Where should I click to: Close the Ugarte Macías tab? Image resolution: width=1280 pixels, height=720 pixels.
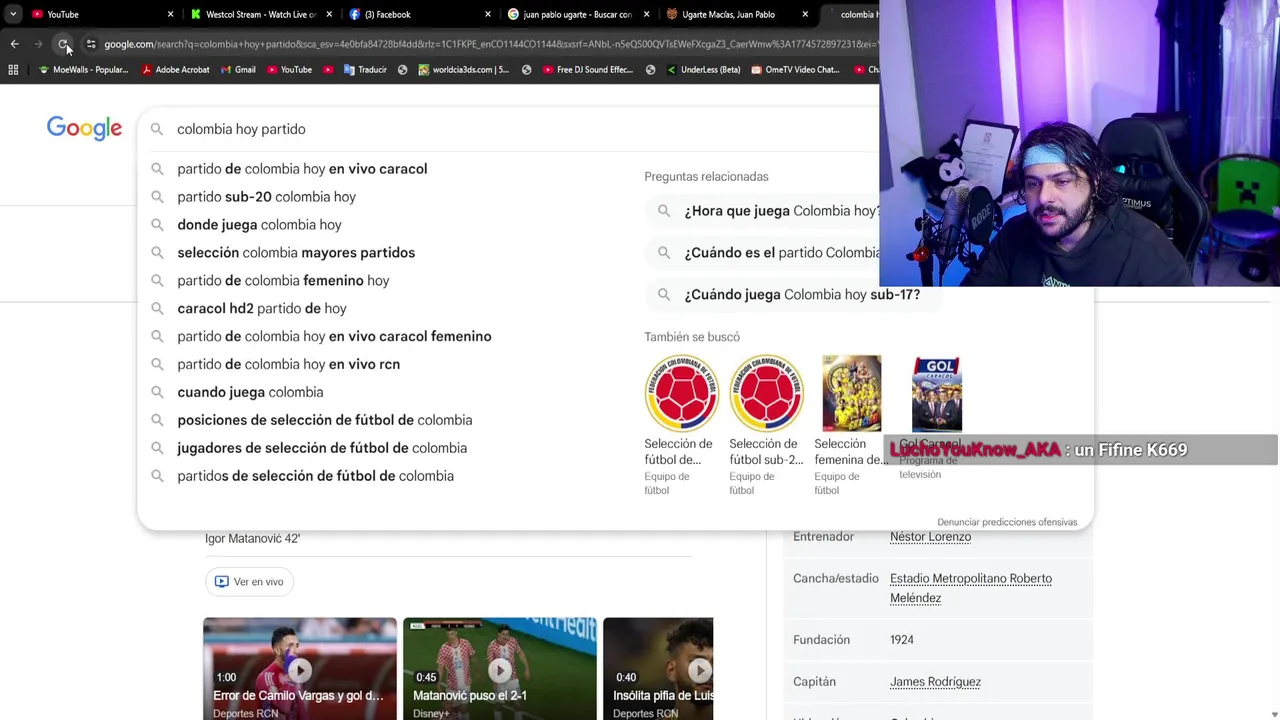[805, 14]
